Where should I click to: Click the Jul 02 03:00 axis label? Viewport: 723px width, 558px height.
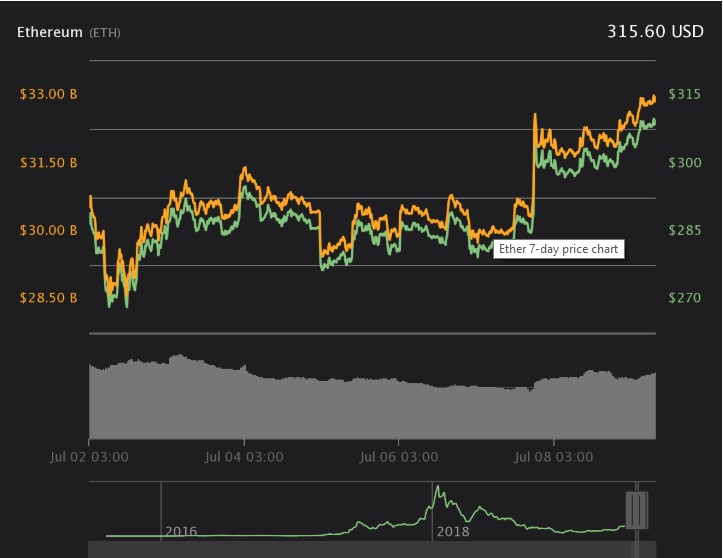[x=89, y=457]
